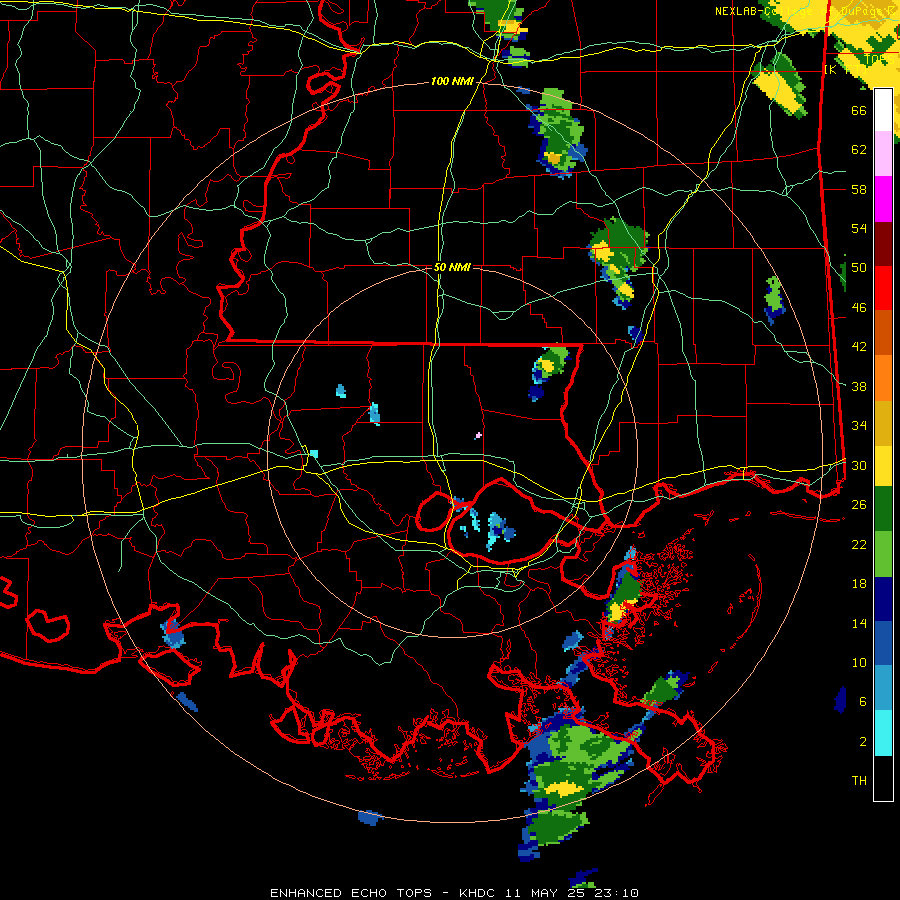Click the "22" legend value
Screen dimensions: 900x900
[x=859, y=544]
